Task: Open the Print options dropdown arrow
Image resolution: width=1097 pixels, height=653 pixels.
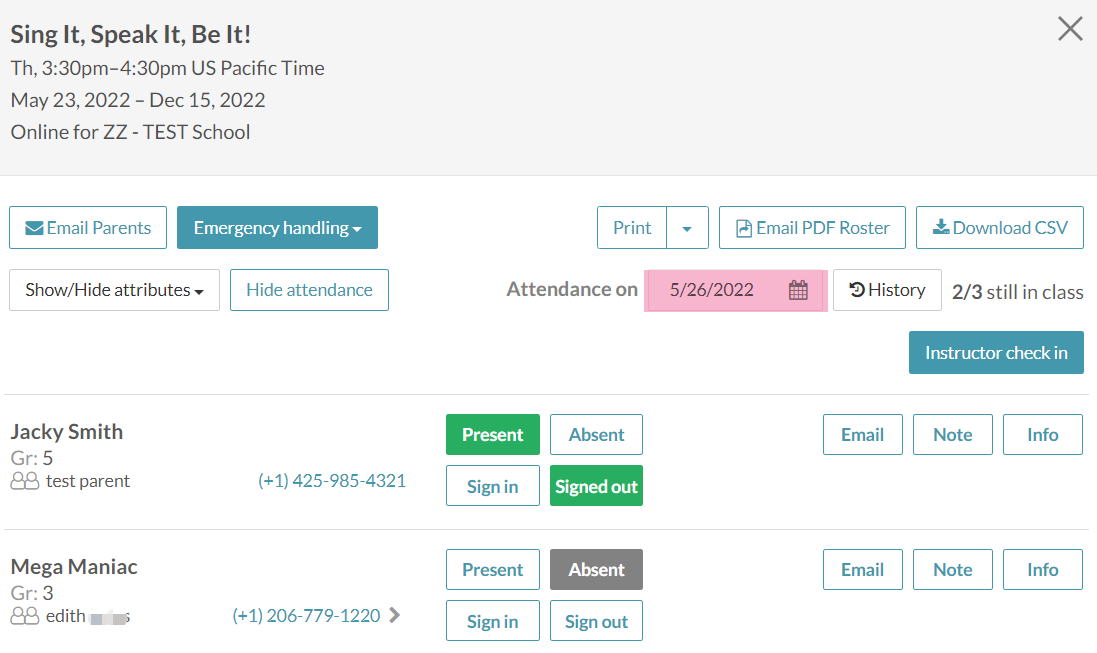Action: point(687,228)
